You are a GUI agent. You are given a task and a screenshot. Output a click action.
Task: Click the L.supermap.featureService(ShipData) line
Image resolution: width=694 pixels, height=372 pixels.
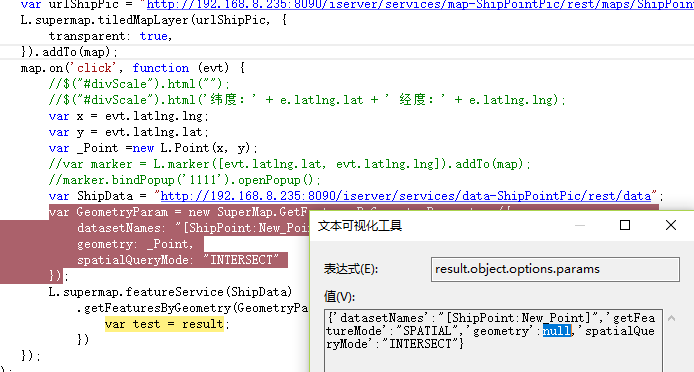coord(171,292)
